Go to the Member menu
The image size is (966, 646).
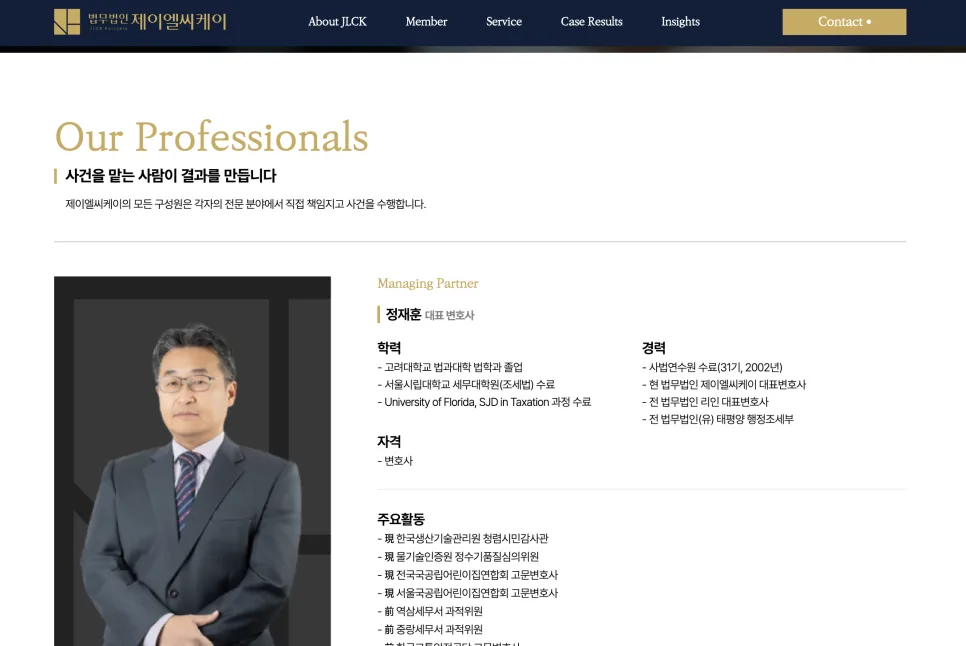pyautogui.click(x=426, y=22)
